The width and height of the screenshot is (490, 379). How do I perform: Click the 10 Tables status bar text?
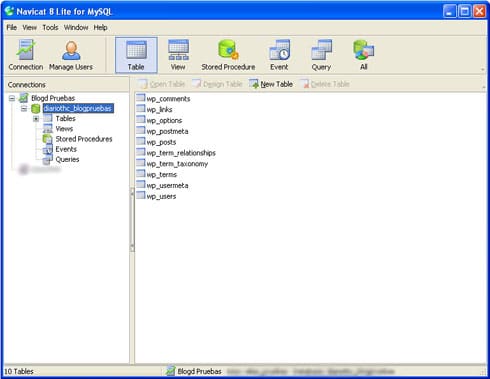[x=19, y=371]
